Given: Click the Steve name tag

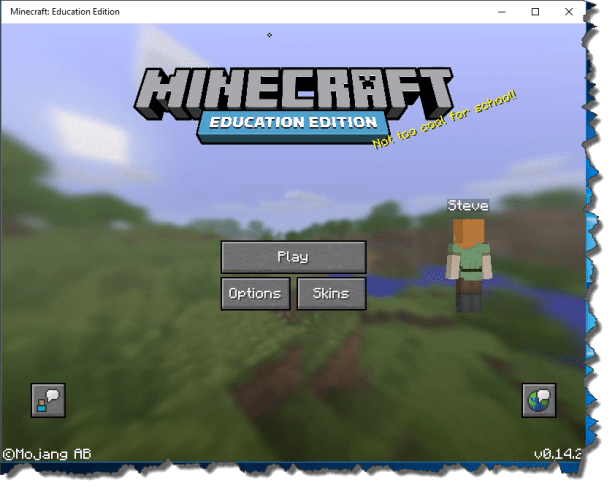Looking at the screenshot, I should pos(468,205).
